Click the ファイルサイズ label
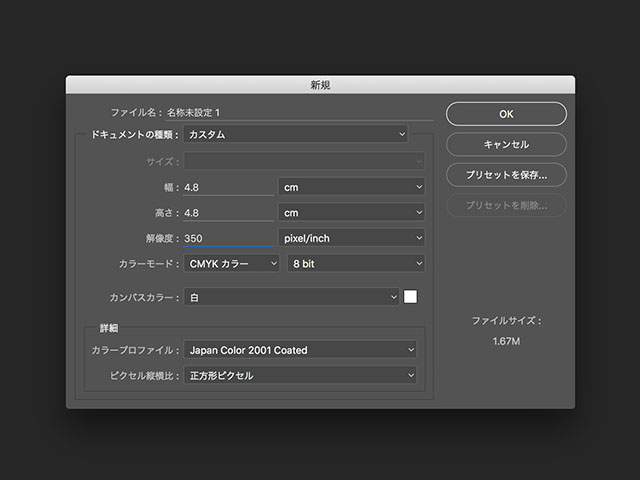 [x=507, y=321]
